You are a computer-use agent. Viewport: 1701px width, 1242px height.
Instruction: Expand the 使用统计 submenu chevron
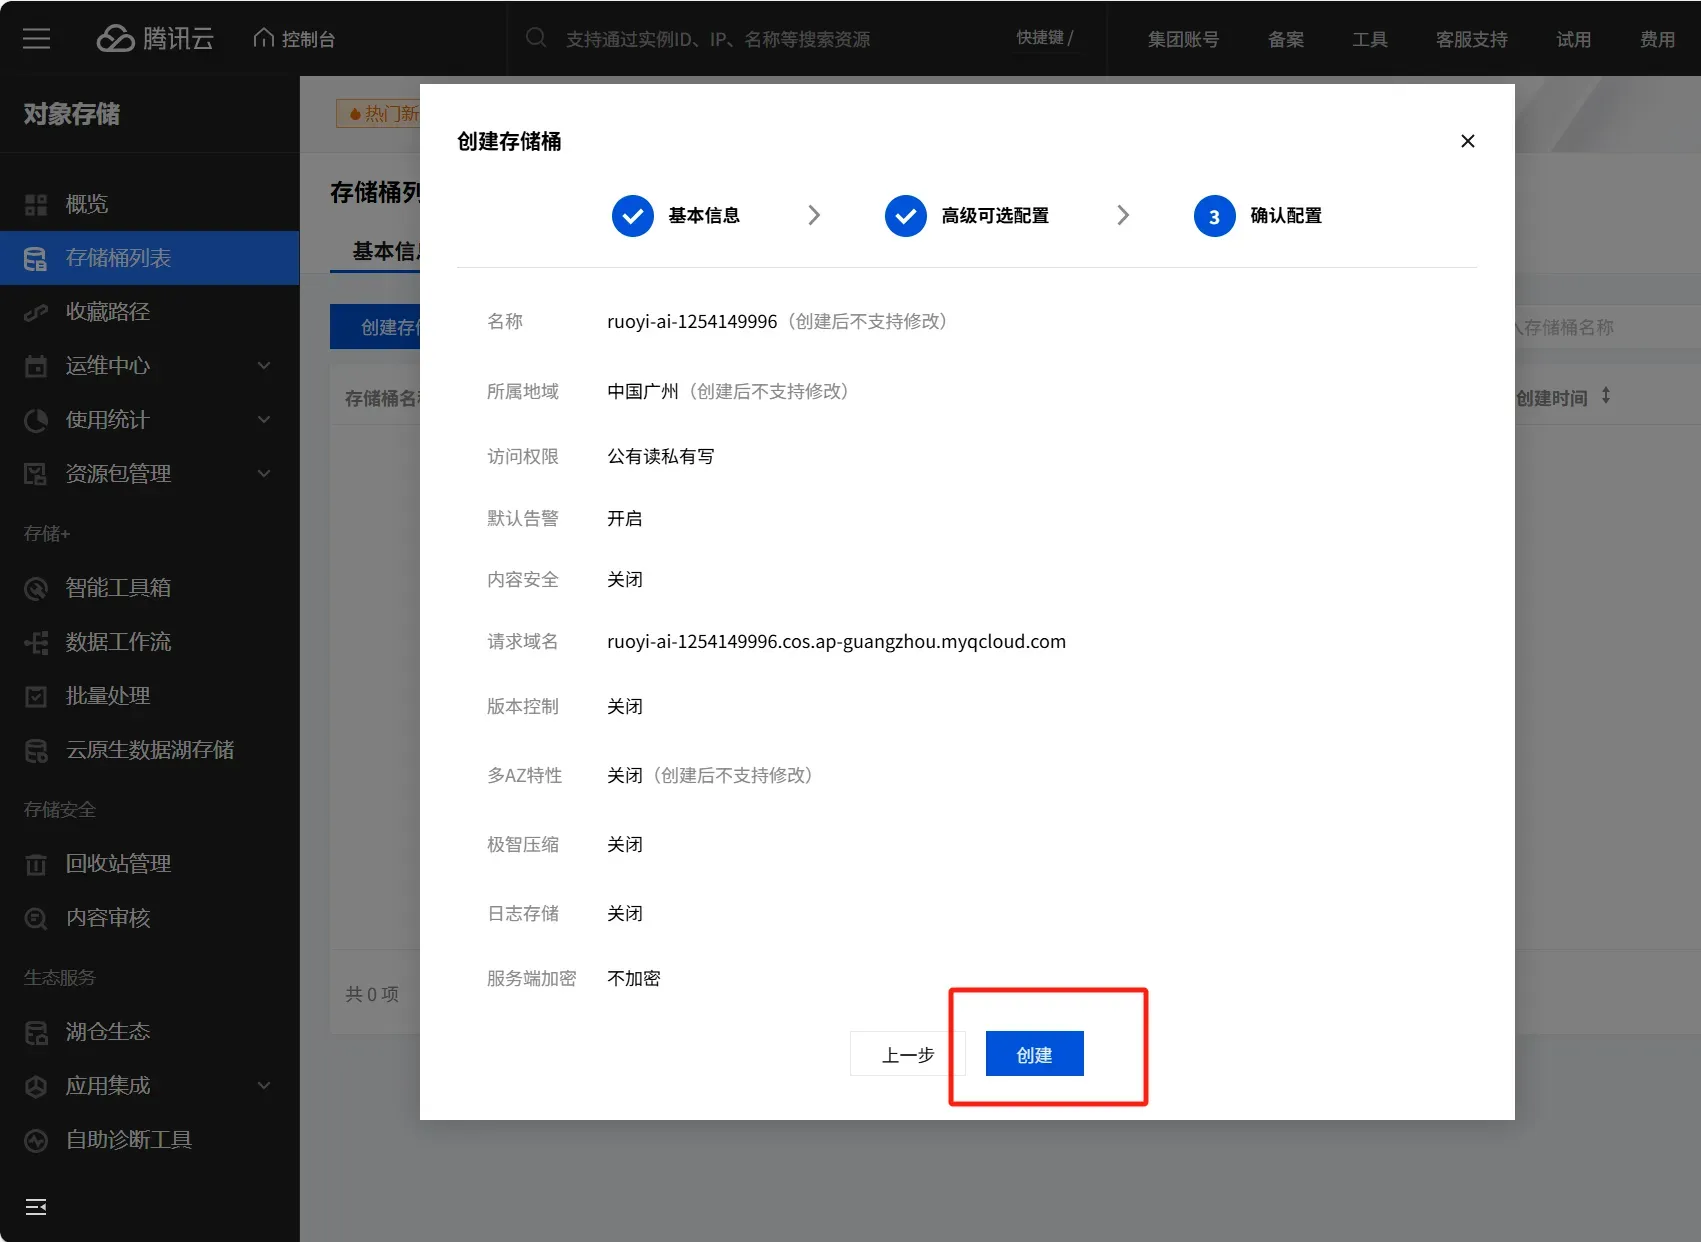tap(264, 420)
